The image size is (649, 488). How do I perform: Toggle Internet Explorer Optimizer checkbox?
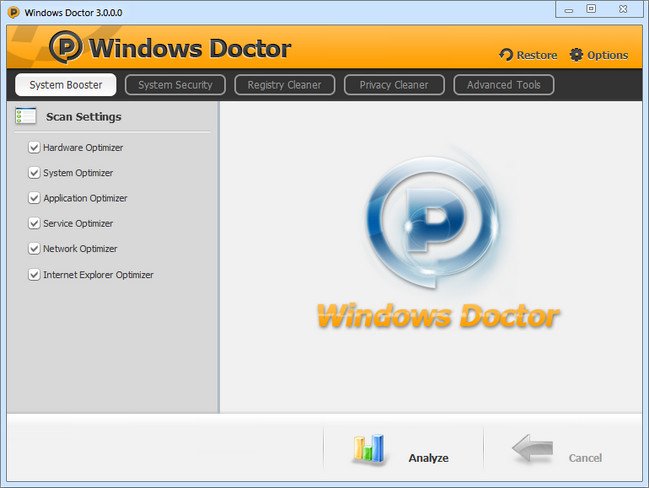click(x=34, y=274)
